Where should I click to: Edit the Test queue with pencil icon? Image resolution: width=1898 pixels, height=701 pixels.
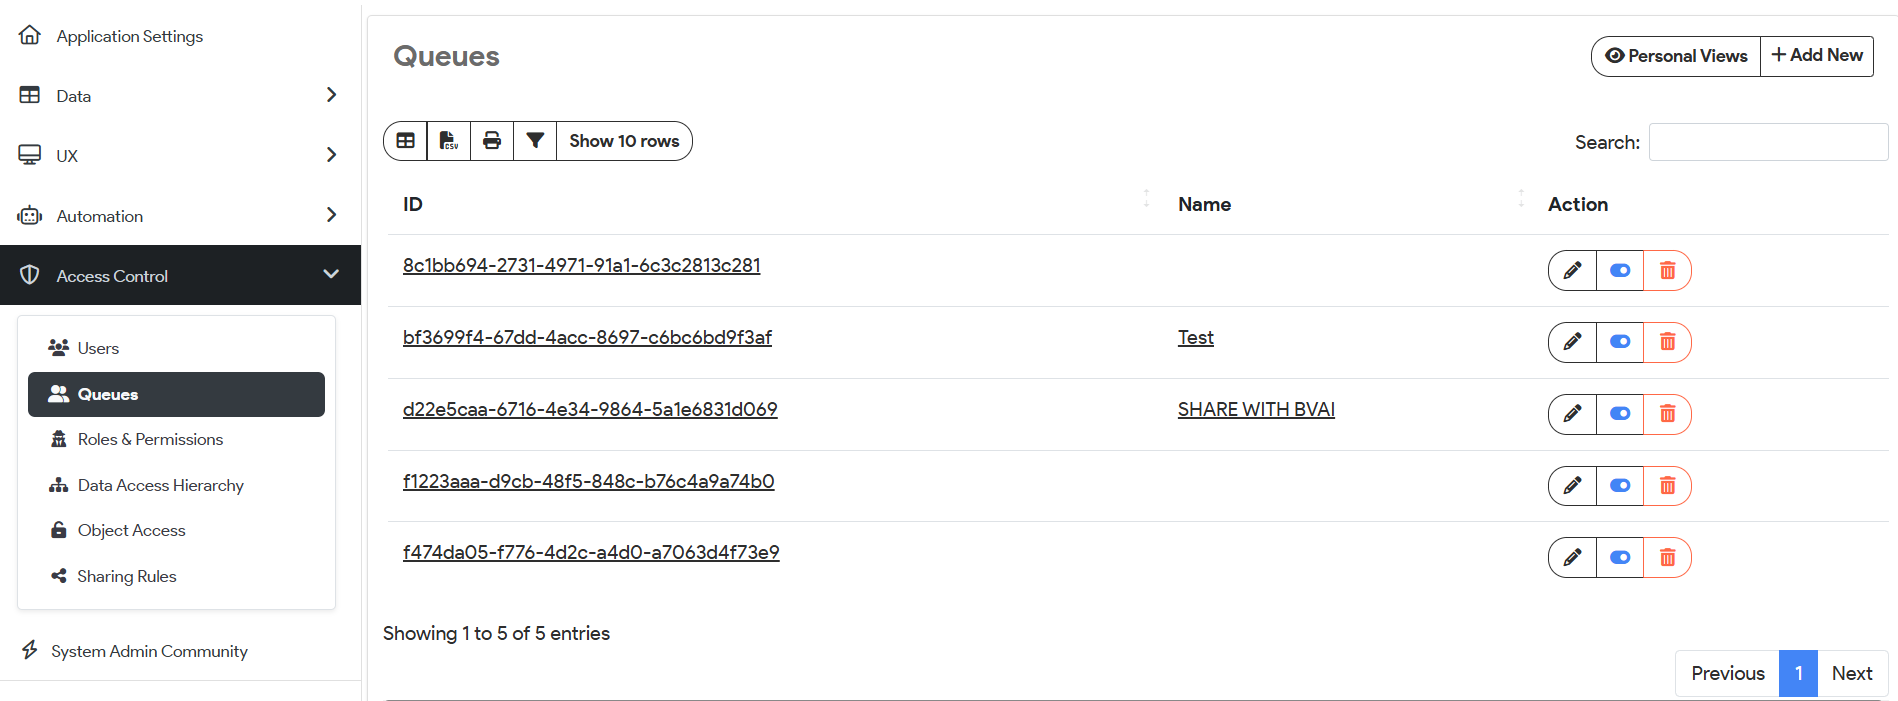1572,342
